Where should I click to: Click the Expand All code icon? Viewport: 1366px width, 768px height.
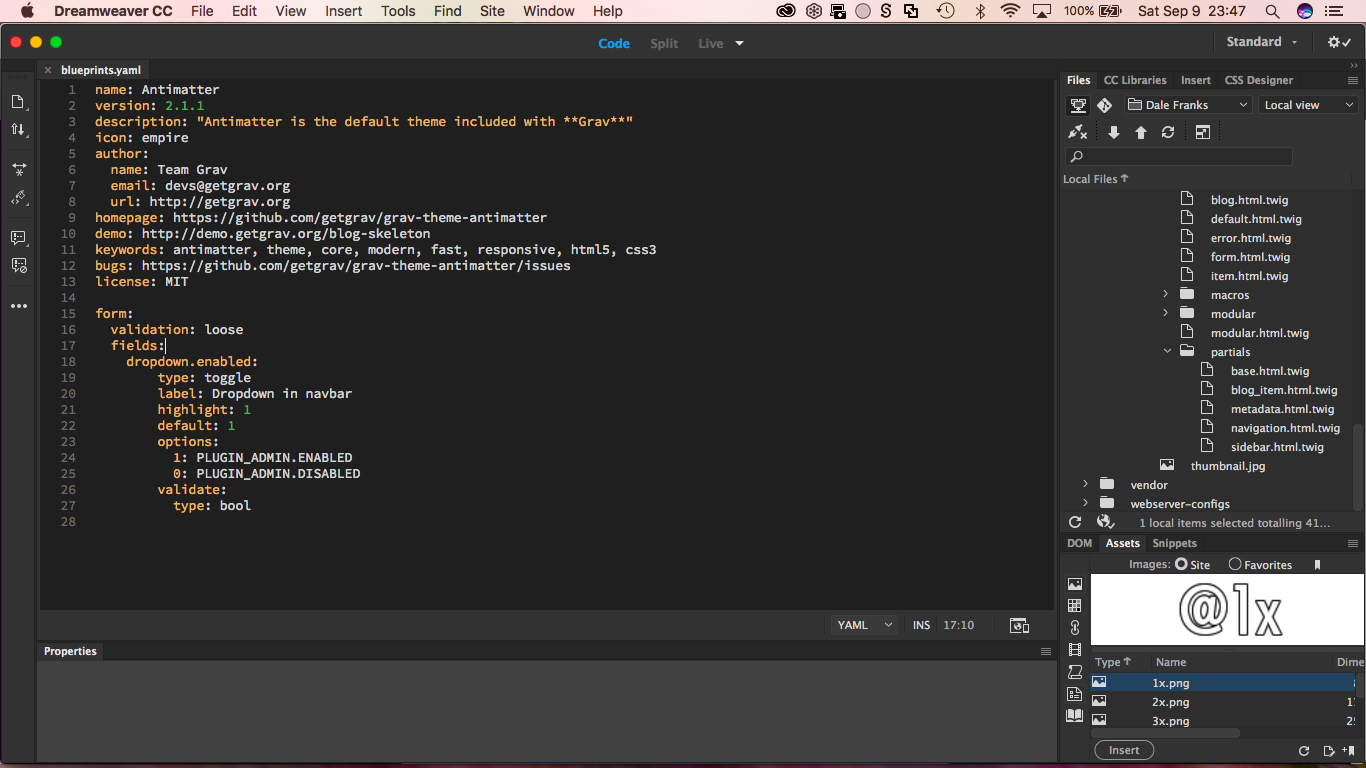[x=18, y=170]
